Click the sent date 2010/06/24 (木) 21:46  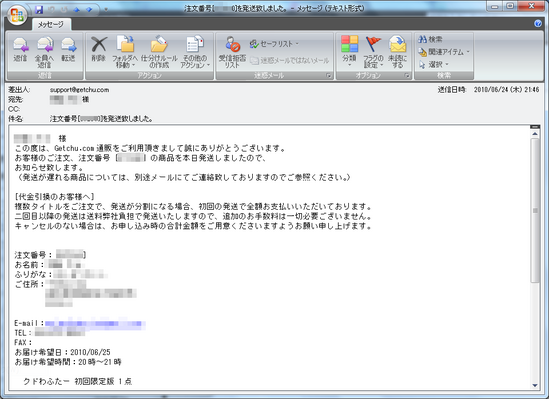506,90
